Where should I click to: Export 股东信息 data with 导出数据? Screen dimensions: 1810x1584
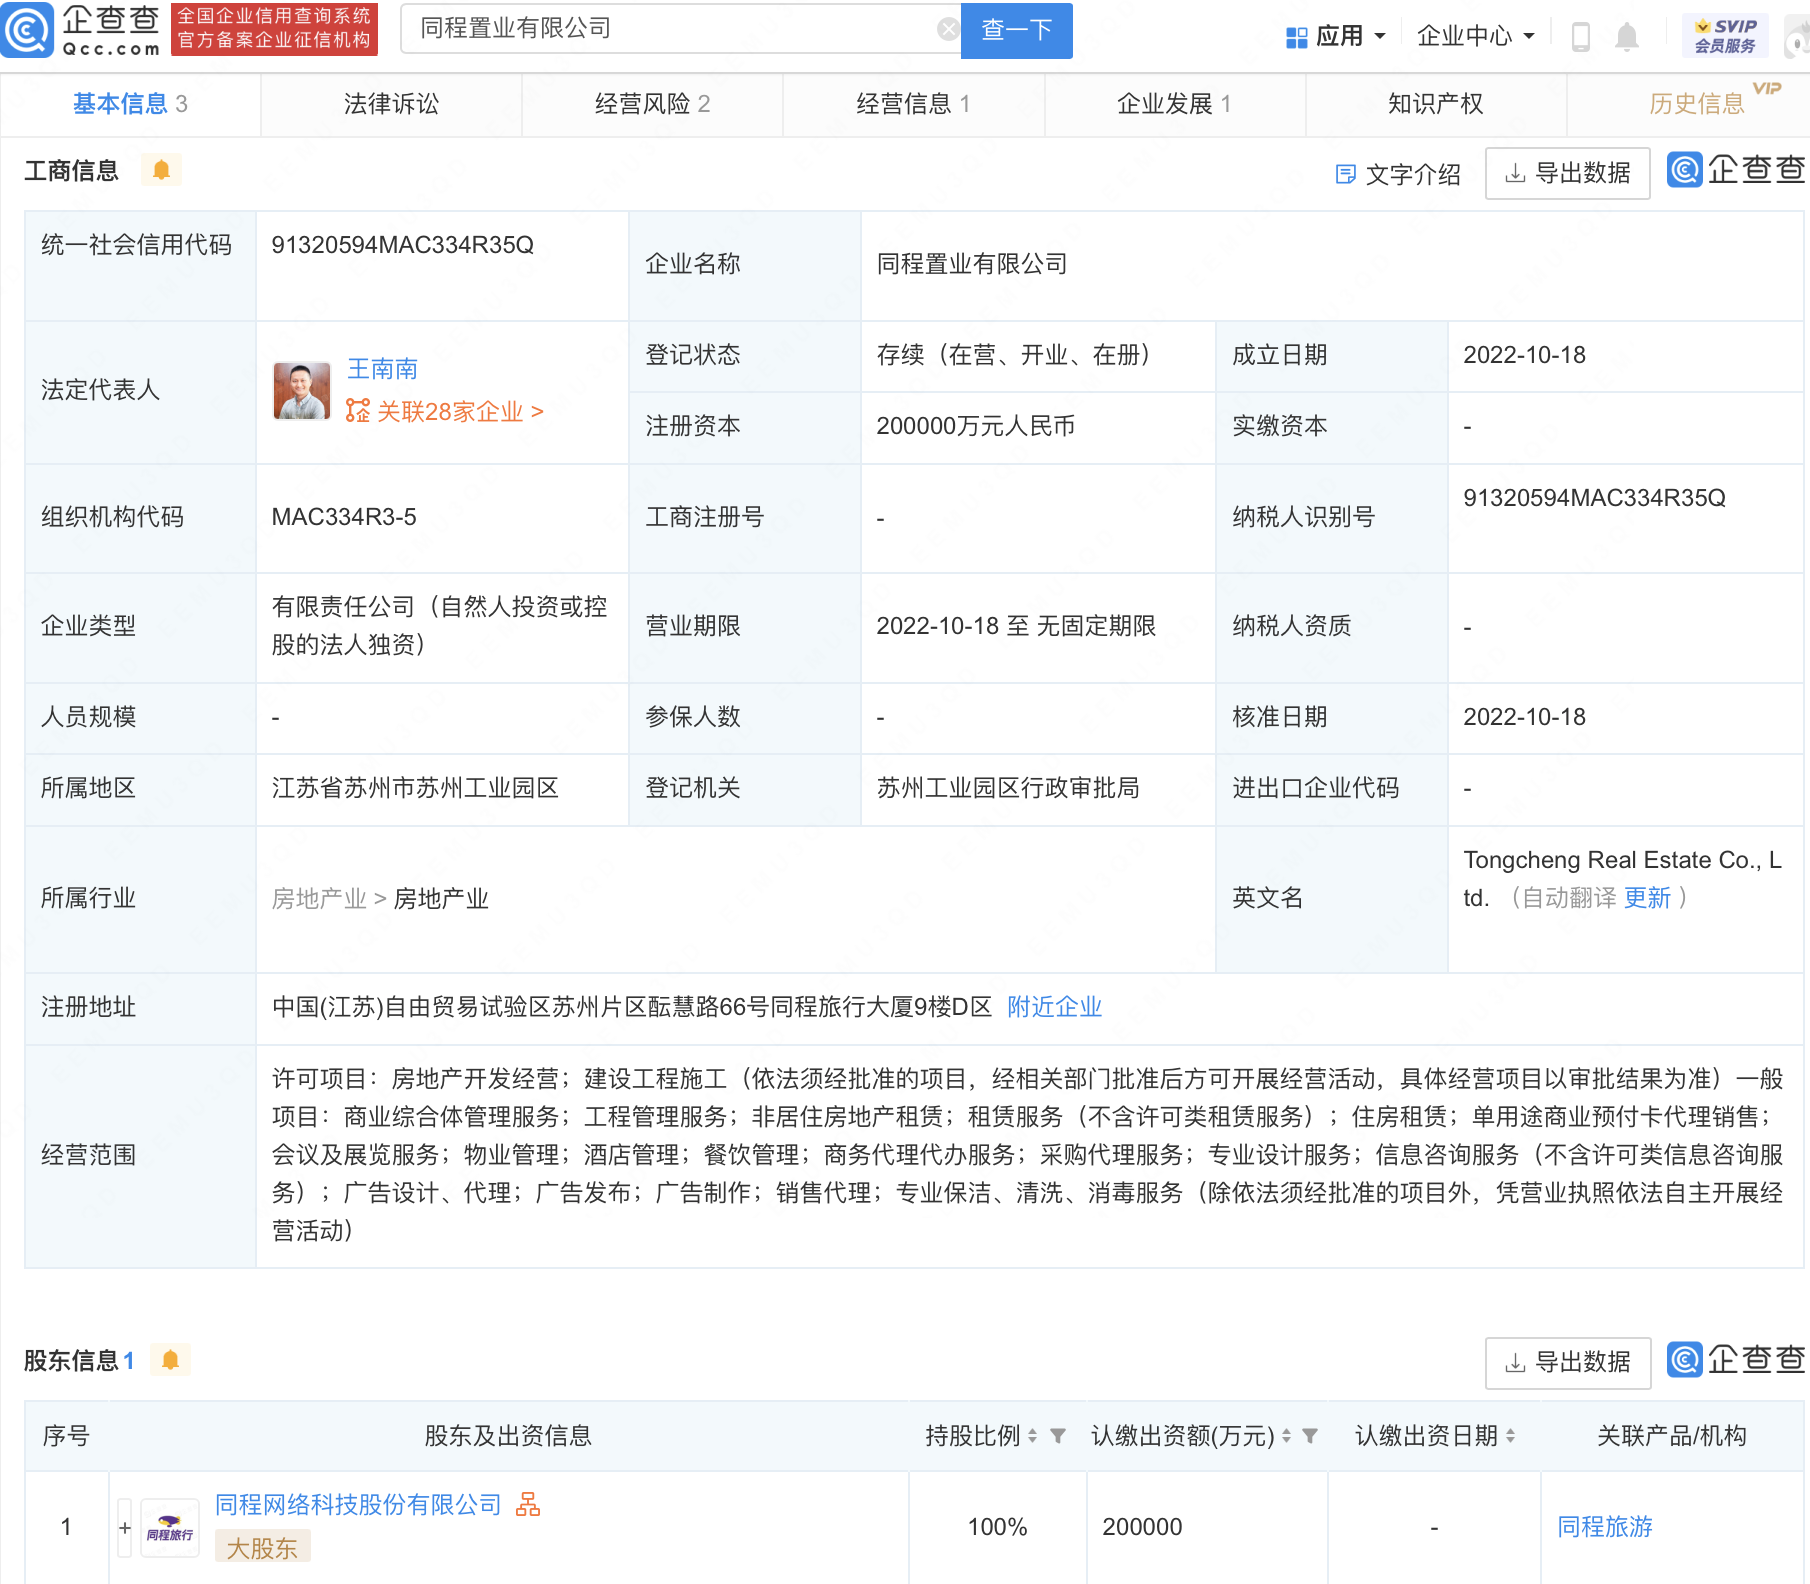1567,1362
